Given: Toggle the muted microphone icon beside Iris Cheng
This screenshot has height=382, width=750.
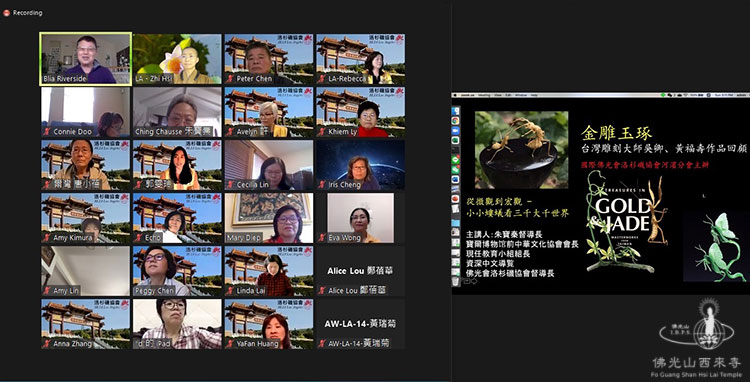Looking at the screenshot, I should 322,185.
